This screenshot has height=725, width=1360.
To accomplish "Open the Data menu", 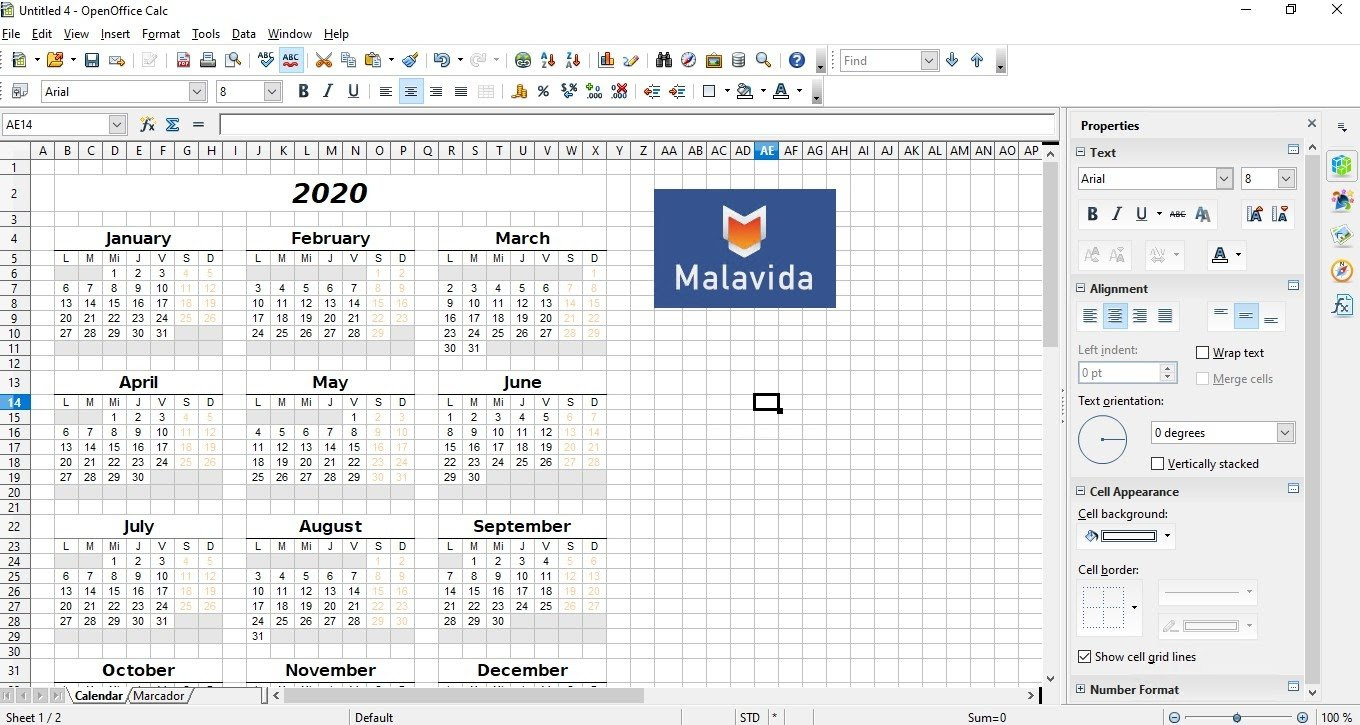I will coord(243,33).
